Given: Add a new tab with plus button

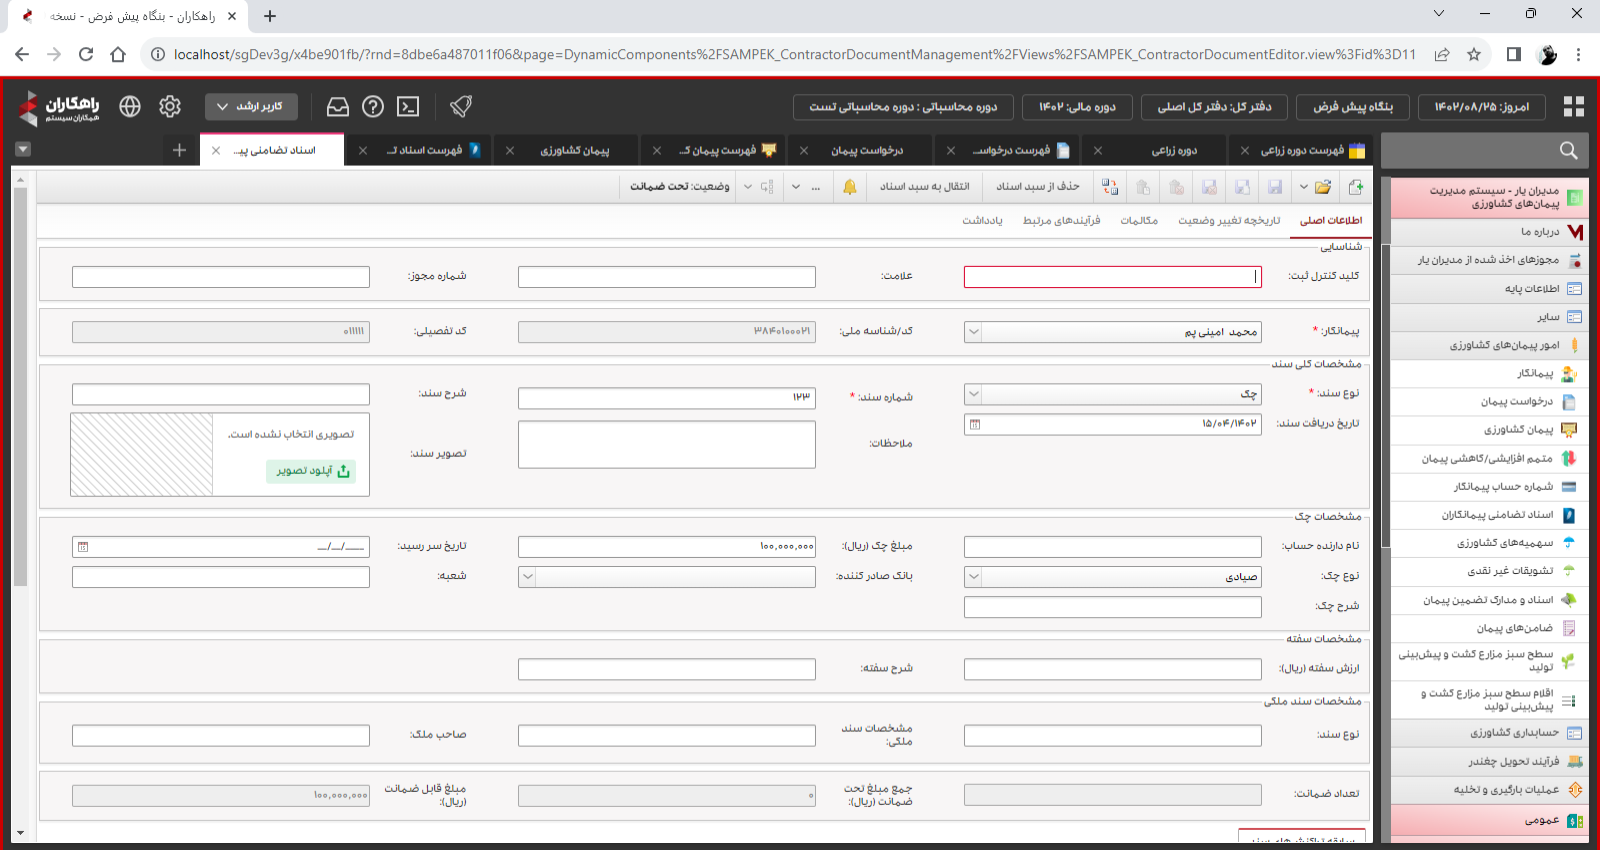Looking at the screenshot, I should [179, 150].
